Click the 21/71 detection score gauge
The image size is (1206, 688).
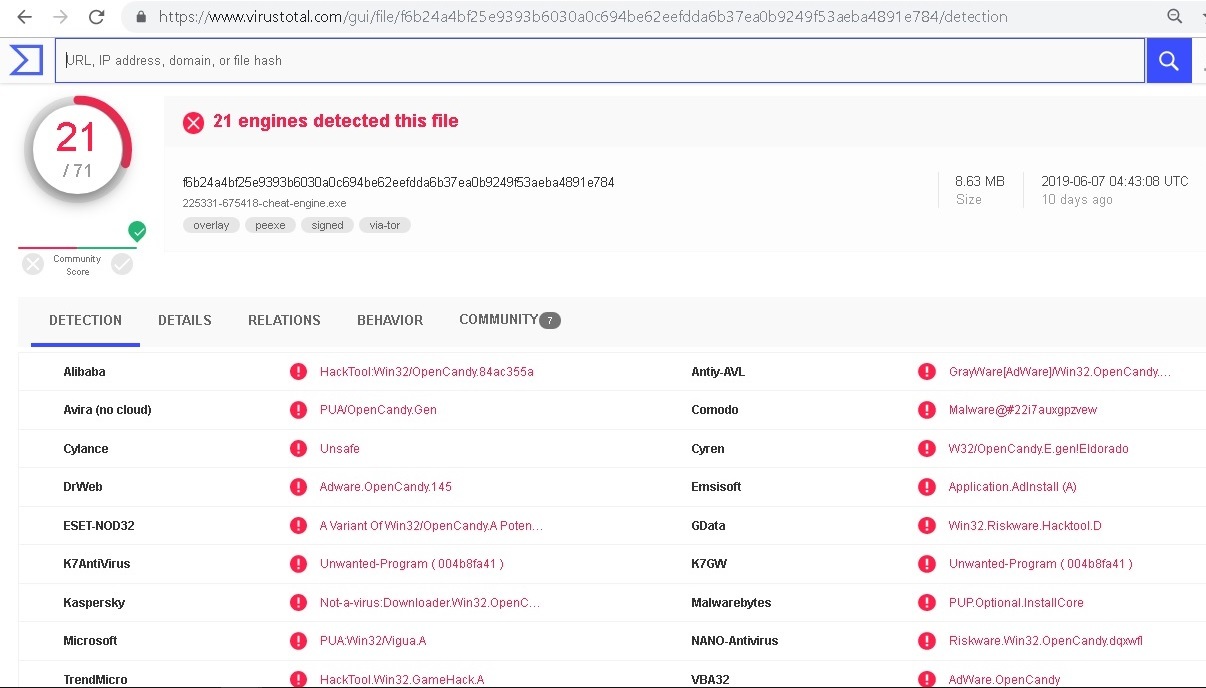[77, 150]
